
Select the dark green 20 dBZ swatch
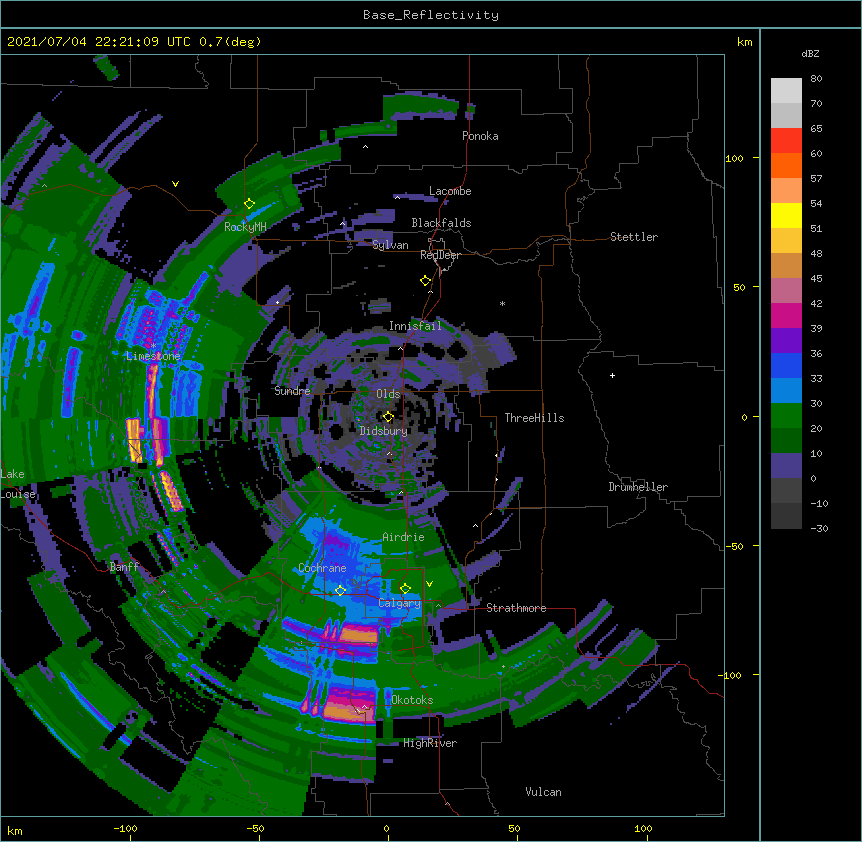coord(786,440)
